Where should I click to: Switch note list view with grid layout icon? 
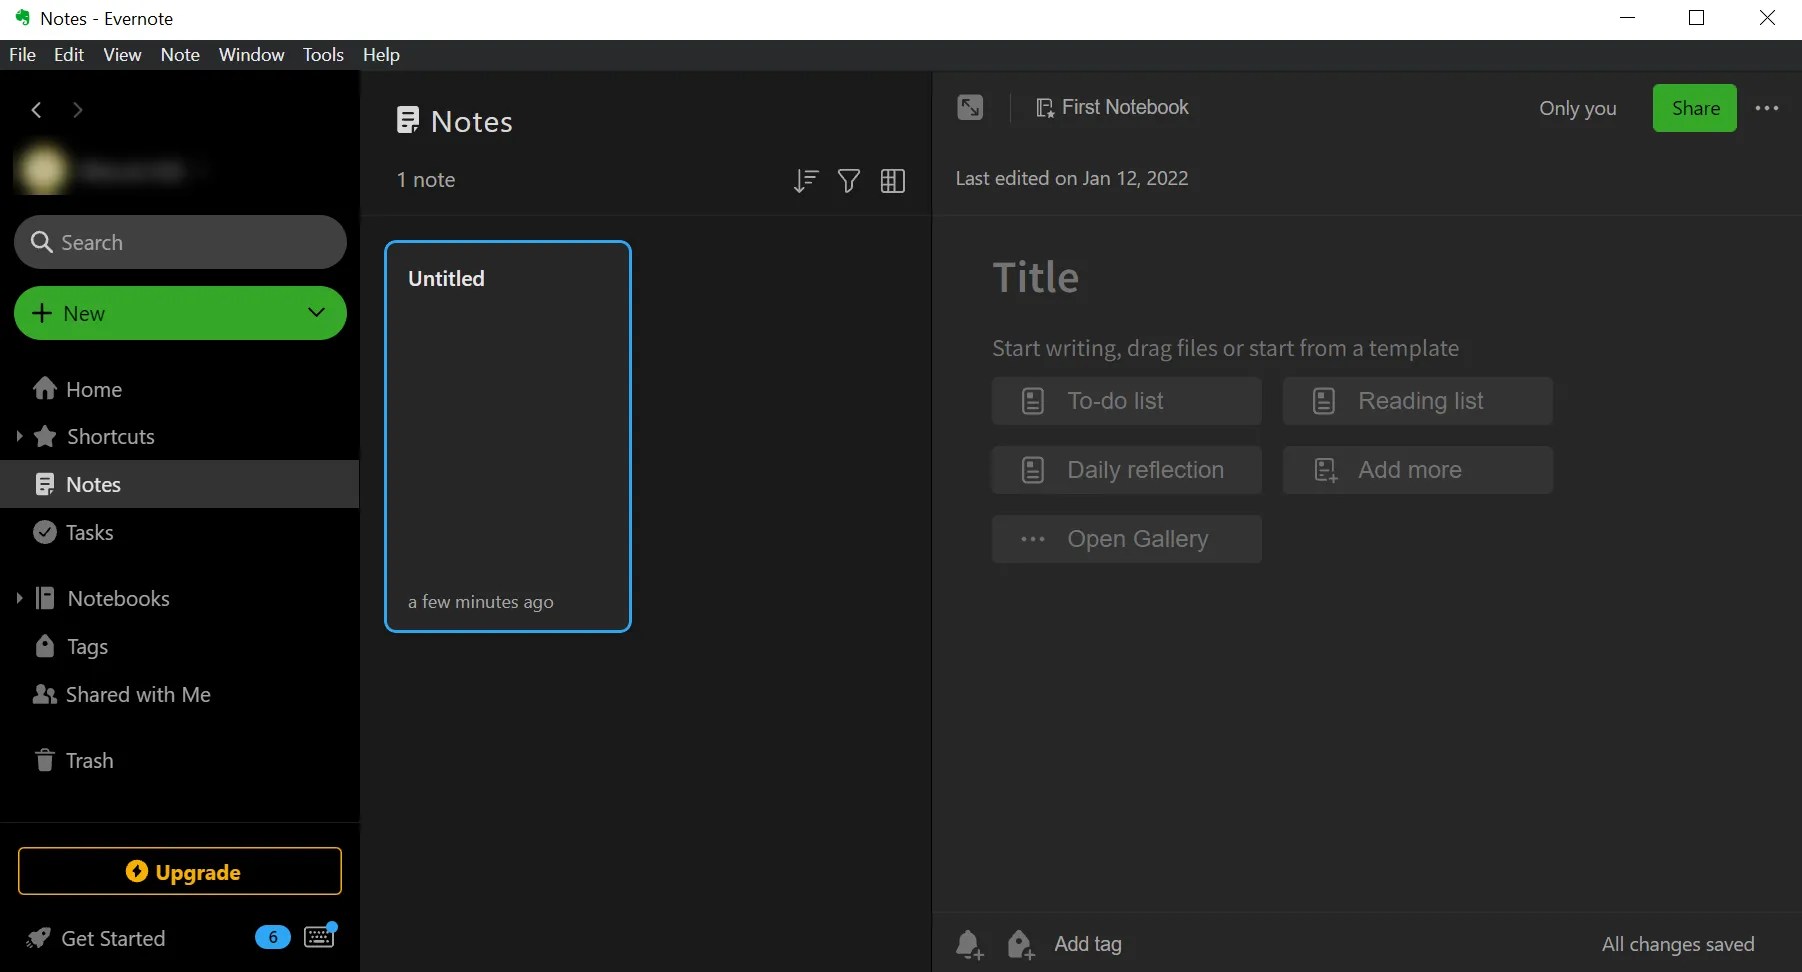click(893, 181)
